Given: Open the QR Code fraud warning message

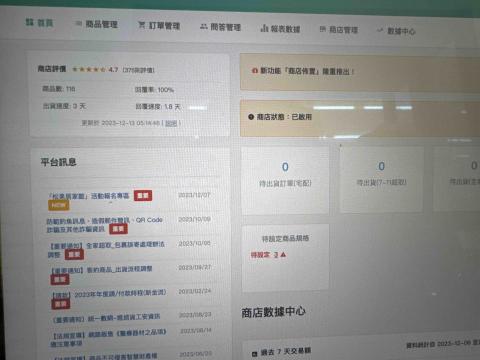Looking at the screenshot, I should [104, 225].
